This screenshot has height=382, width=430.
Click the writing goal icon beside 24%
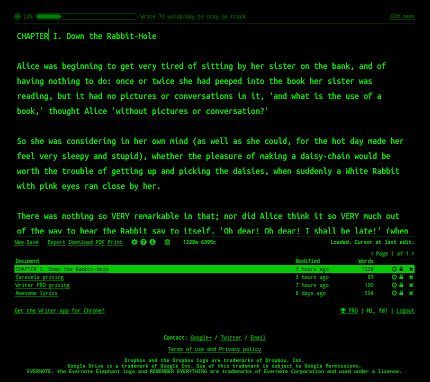point(18,16)
